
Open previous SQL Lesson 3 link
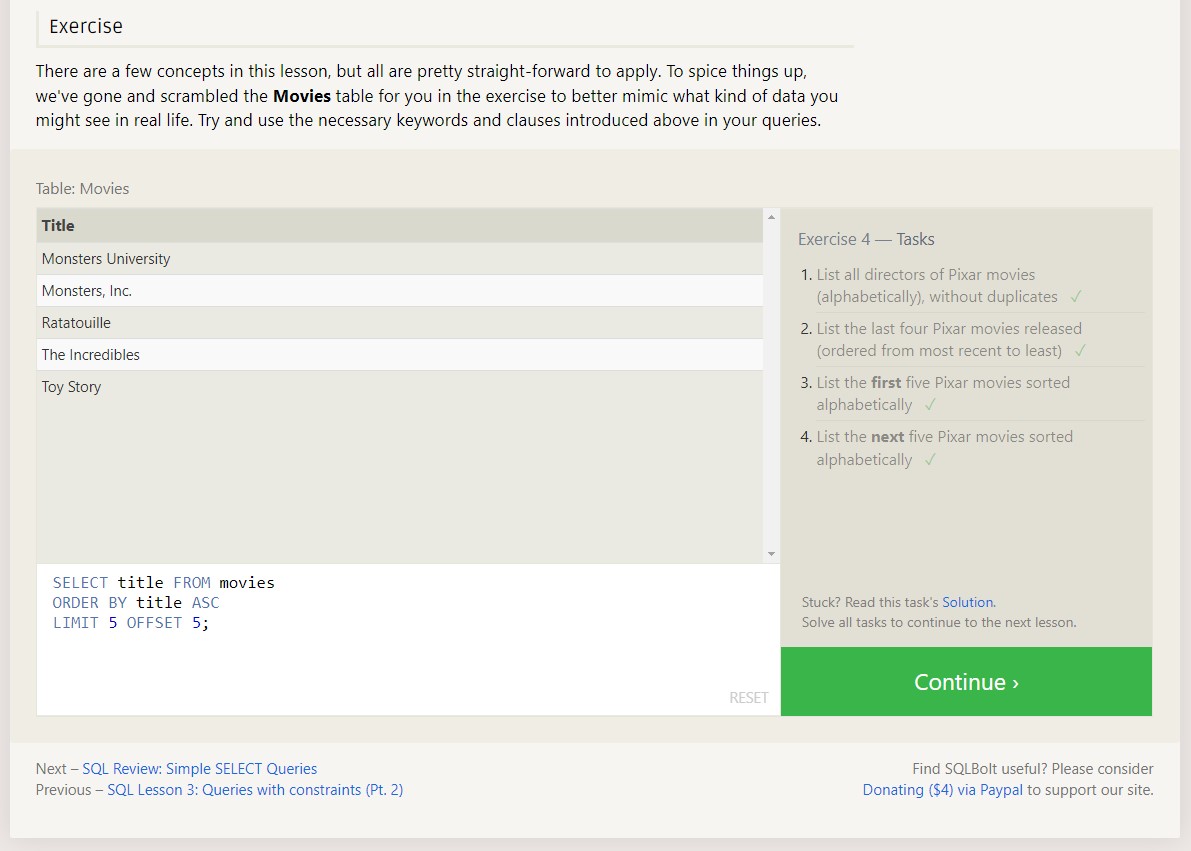255,790
